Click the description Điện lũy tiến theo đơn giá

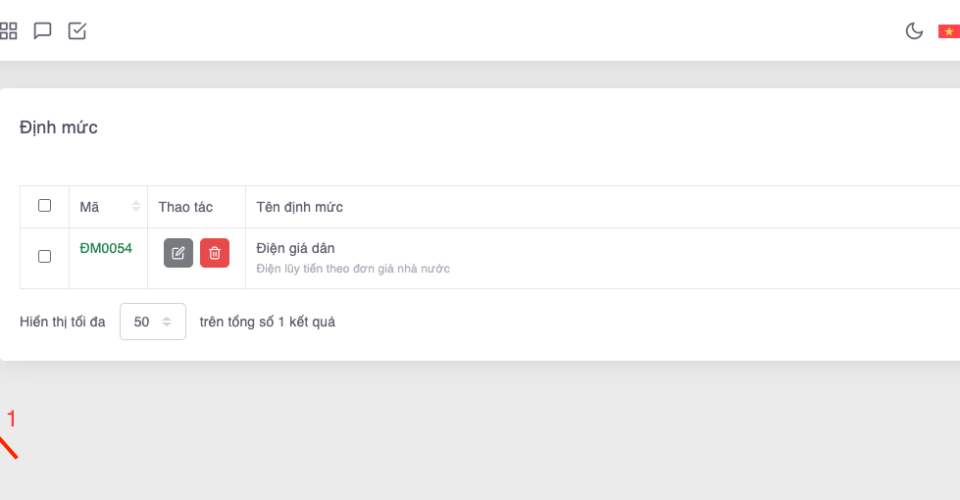(353, 269)
